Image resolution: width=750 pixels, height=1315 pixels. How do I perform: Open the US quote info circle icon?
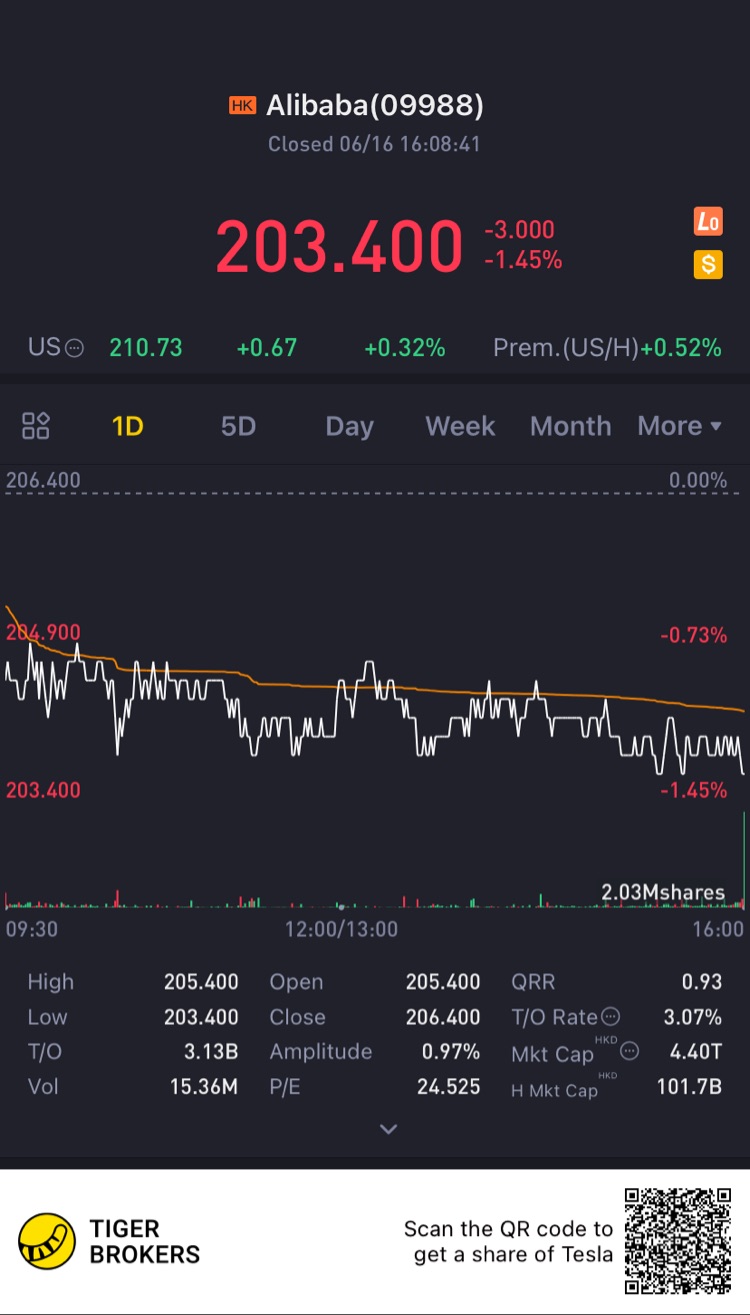coord(75,348)
